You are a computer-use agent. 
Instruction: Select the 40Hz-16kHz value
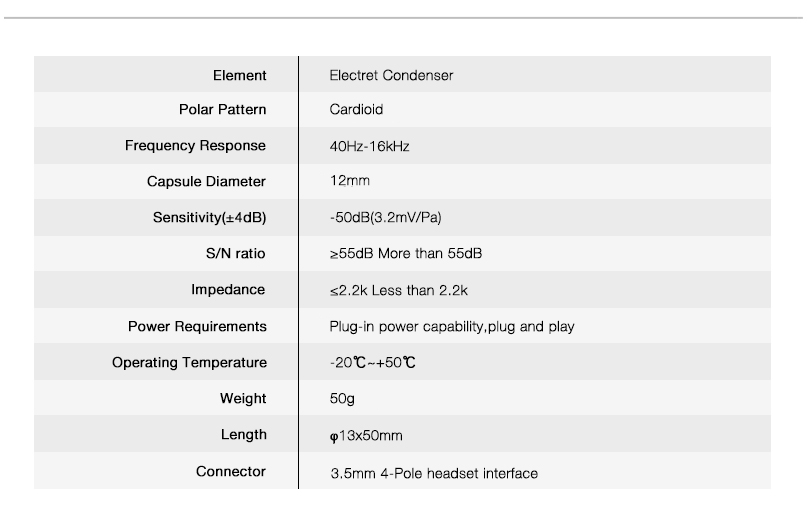click(369, 146)
